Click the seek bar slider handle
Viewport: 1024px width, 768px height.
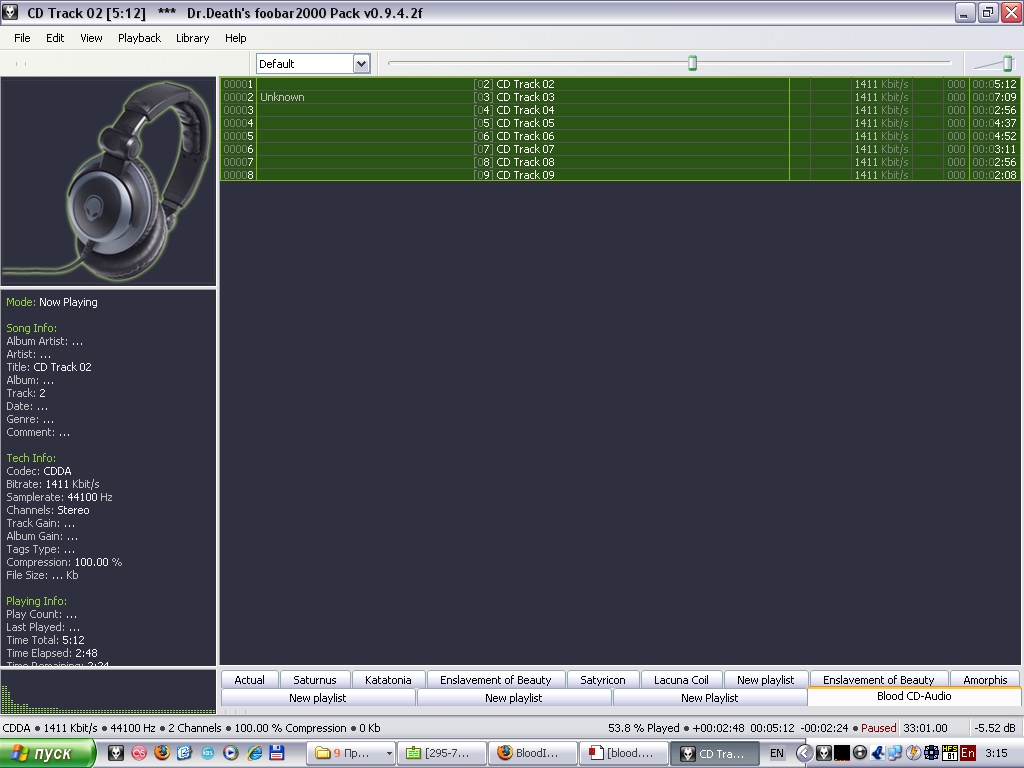click(x=692, y=63)
